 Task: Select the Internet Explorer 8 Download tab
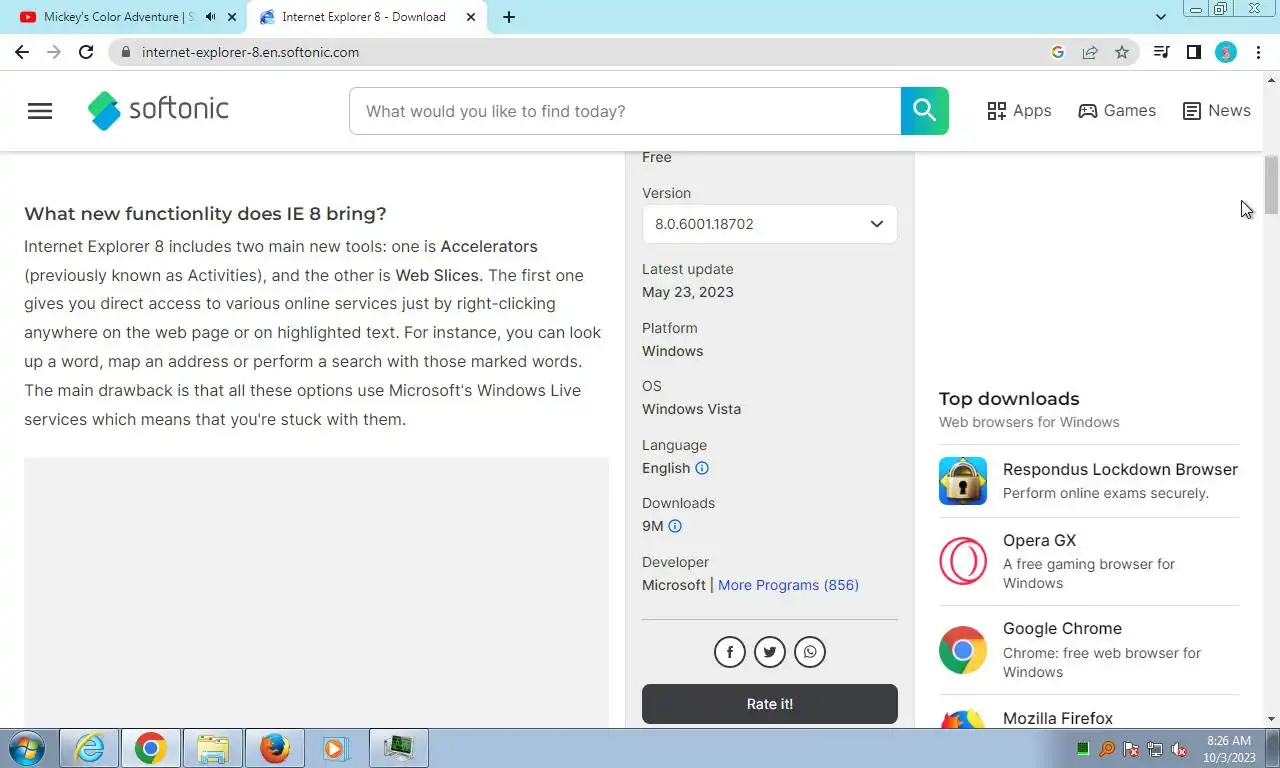364,17
